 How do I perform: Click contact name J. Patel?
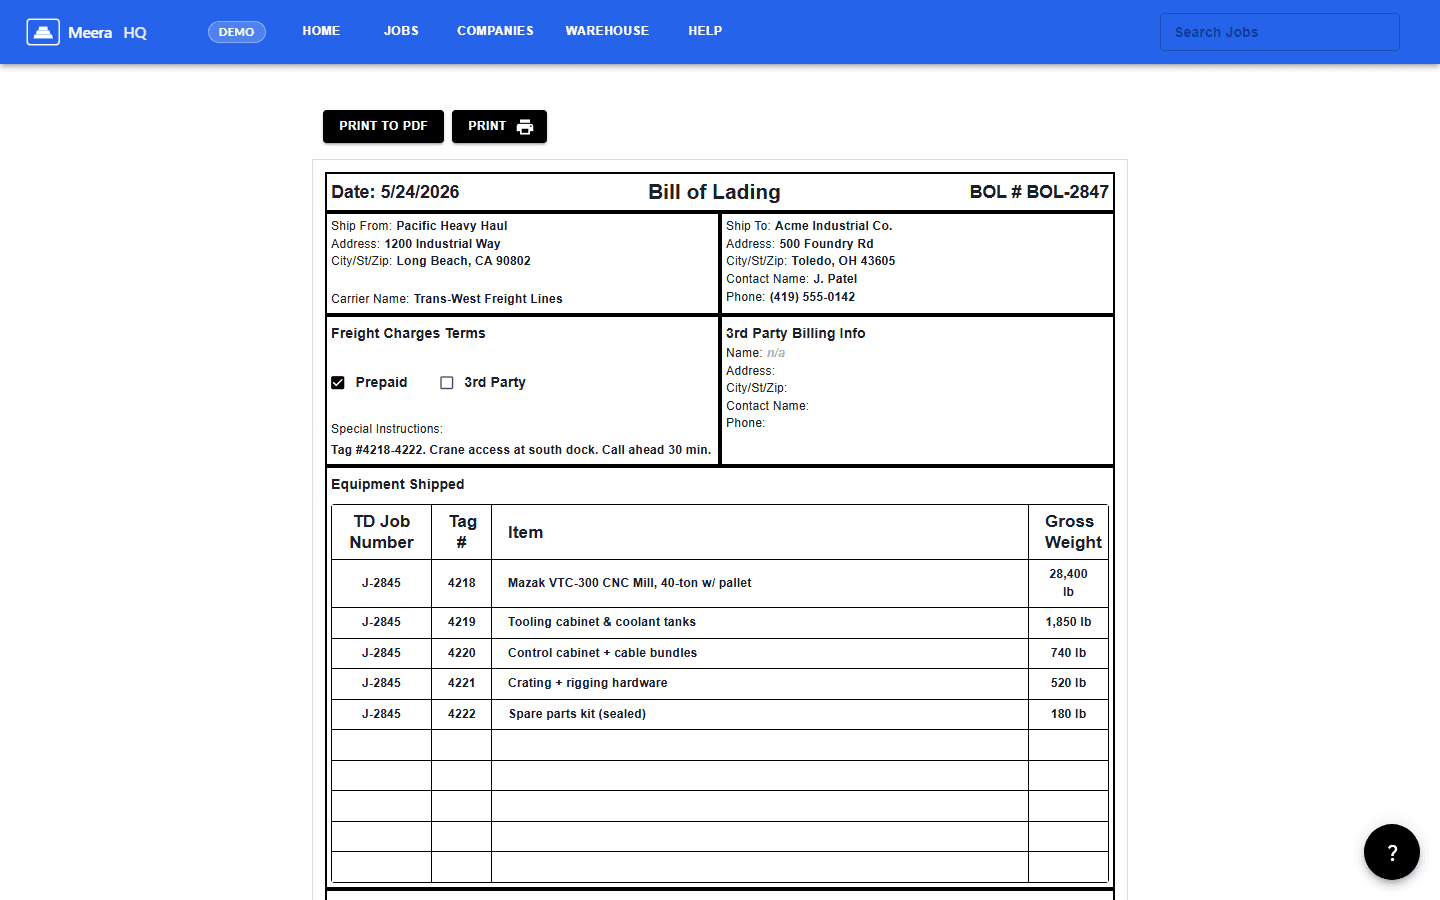point(835,279)
